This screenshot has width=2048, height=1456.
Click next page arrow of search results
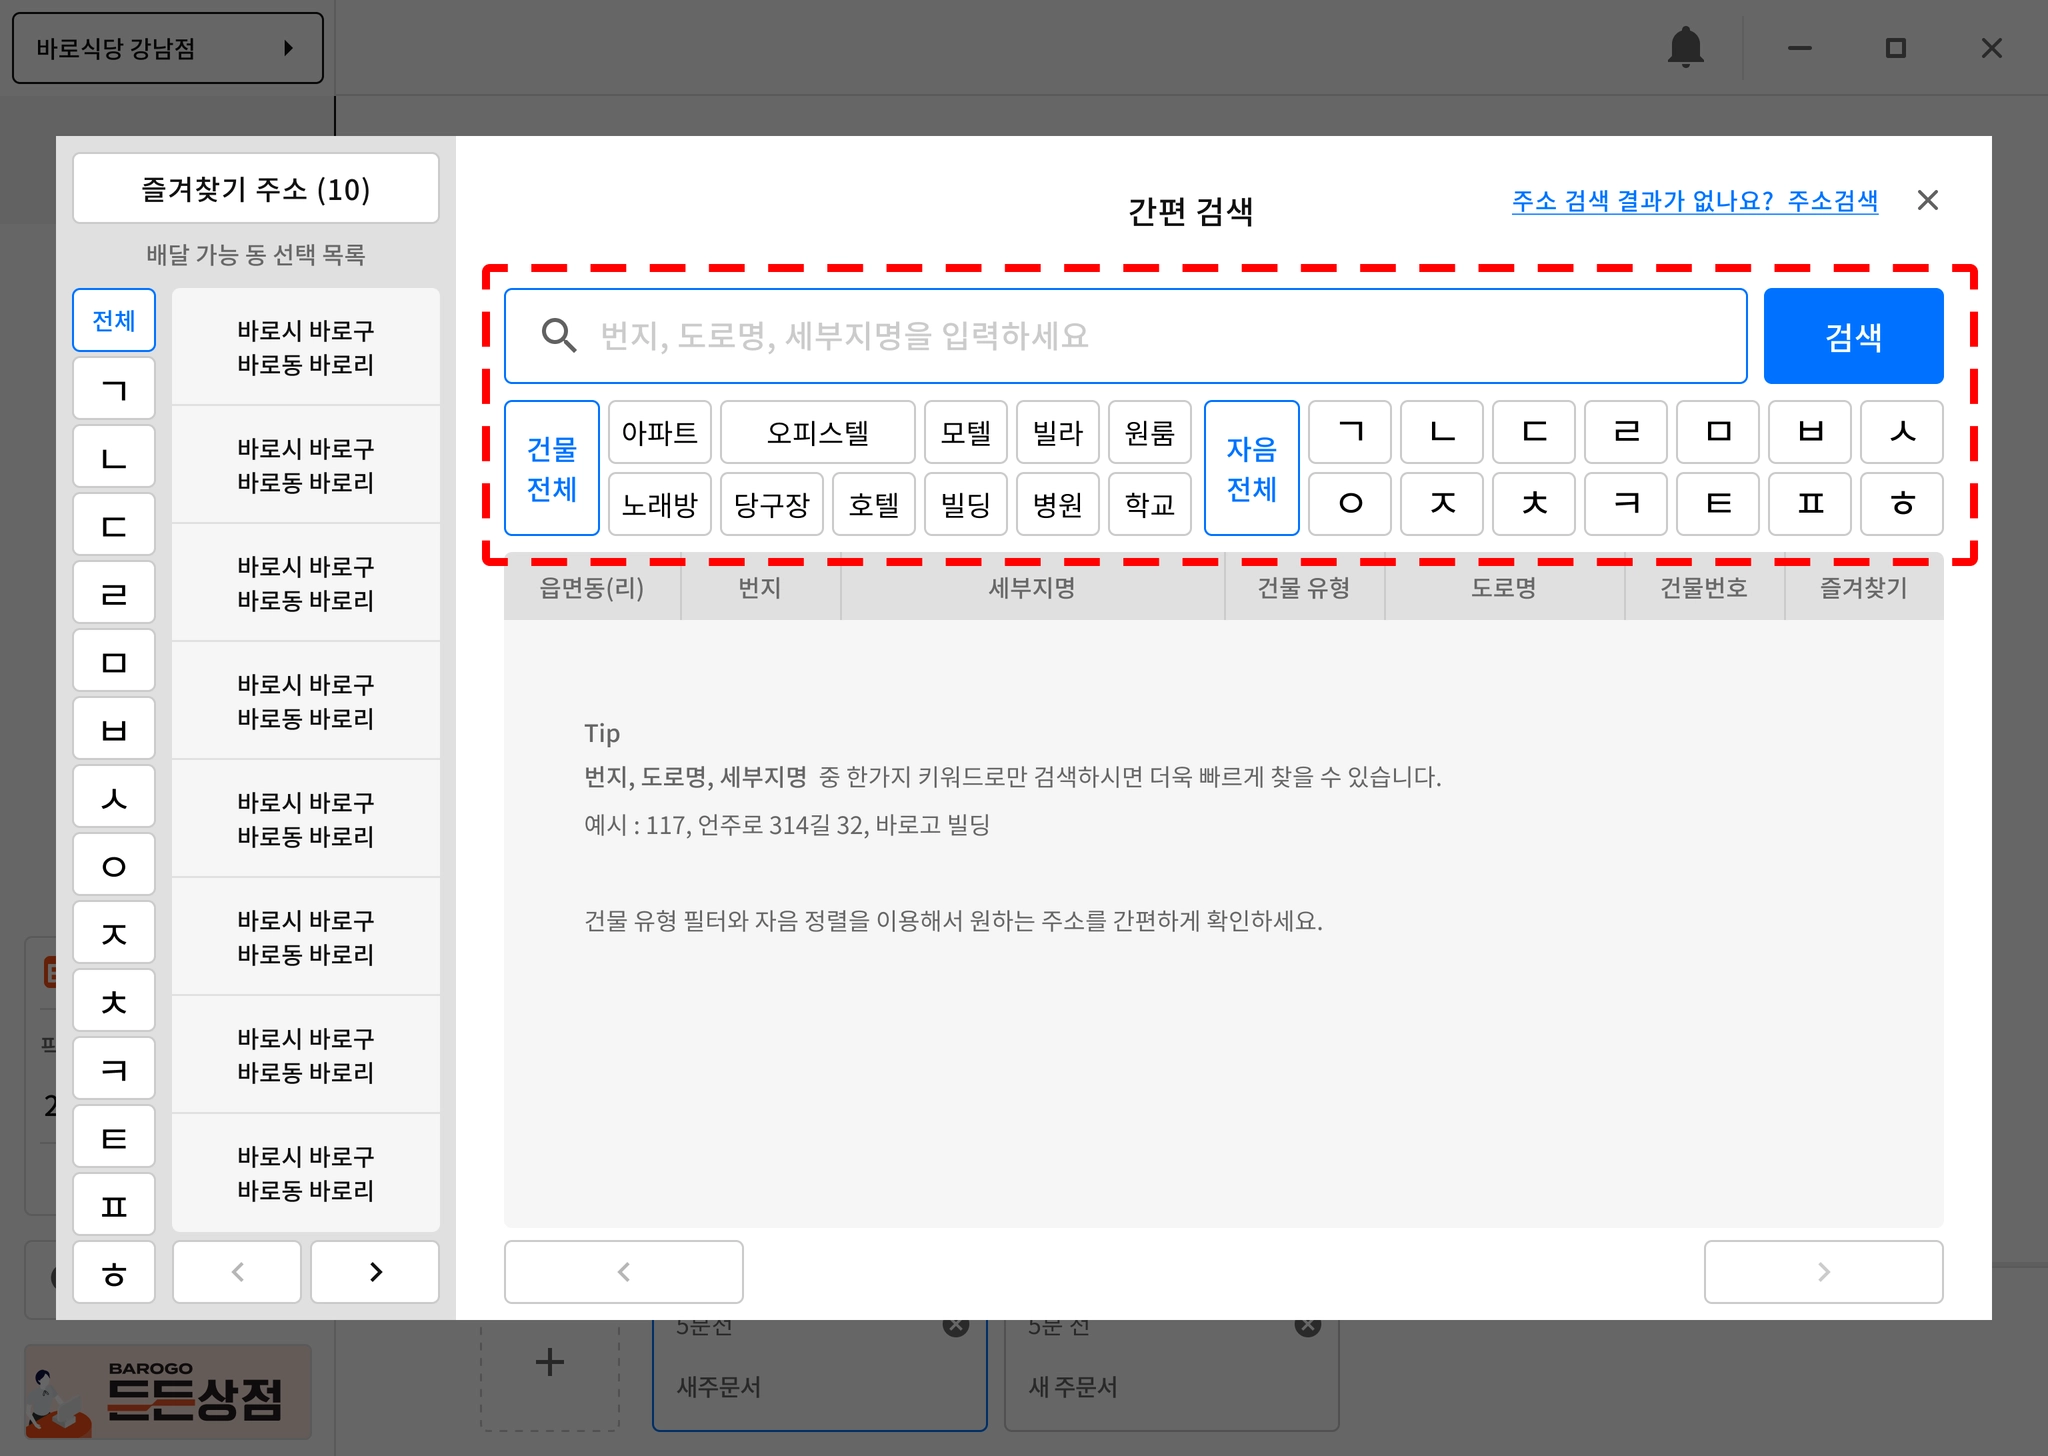coord(1822,1271)
